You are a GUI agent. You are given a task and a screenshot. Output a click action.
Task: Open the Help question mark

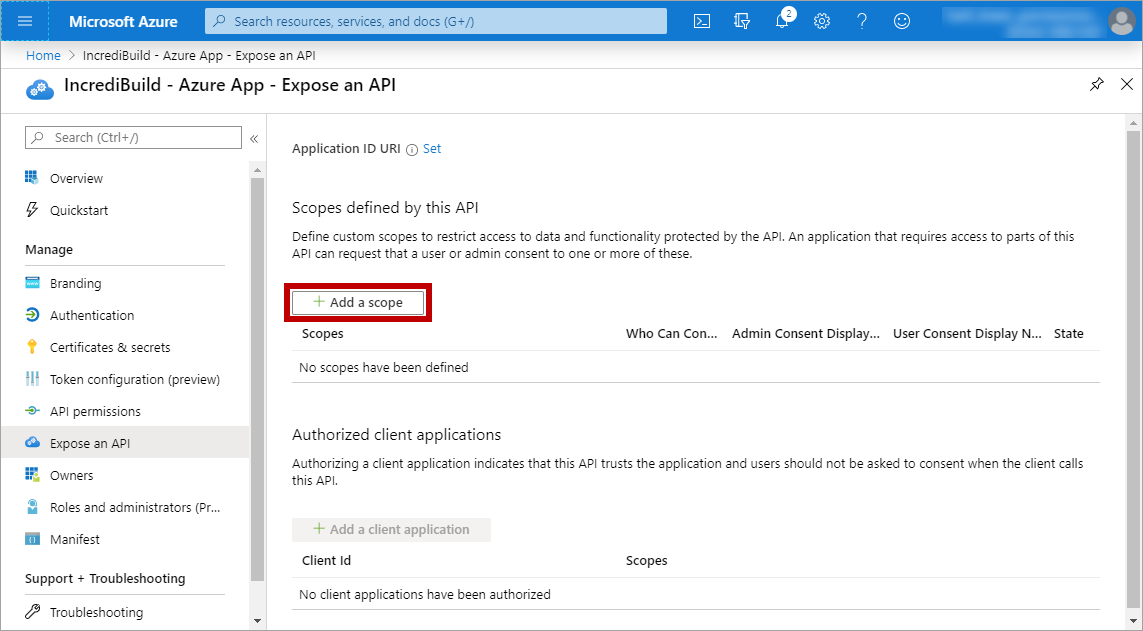[x=862, y=21]
